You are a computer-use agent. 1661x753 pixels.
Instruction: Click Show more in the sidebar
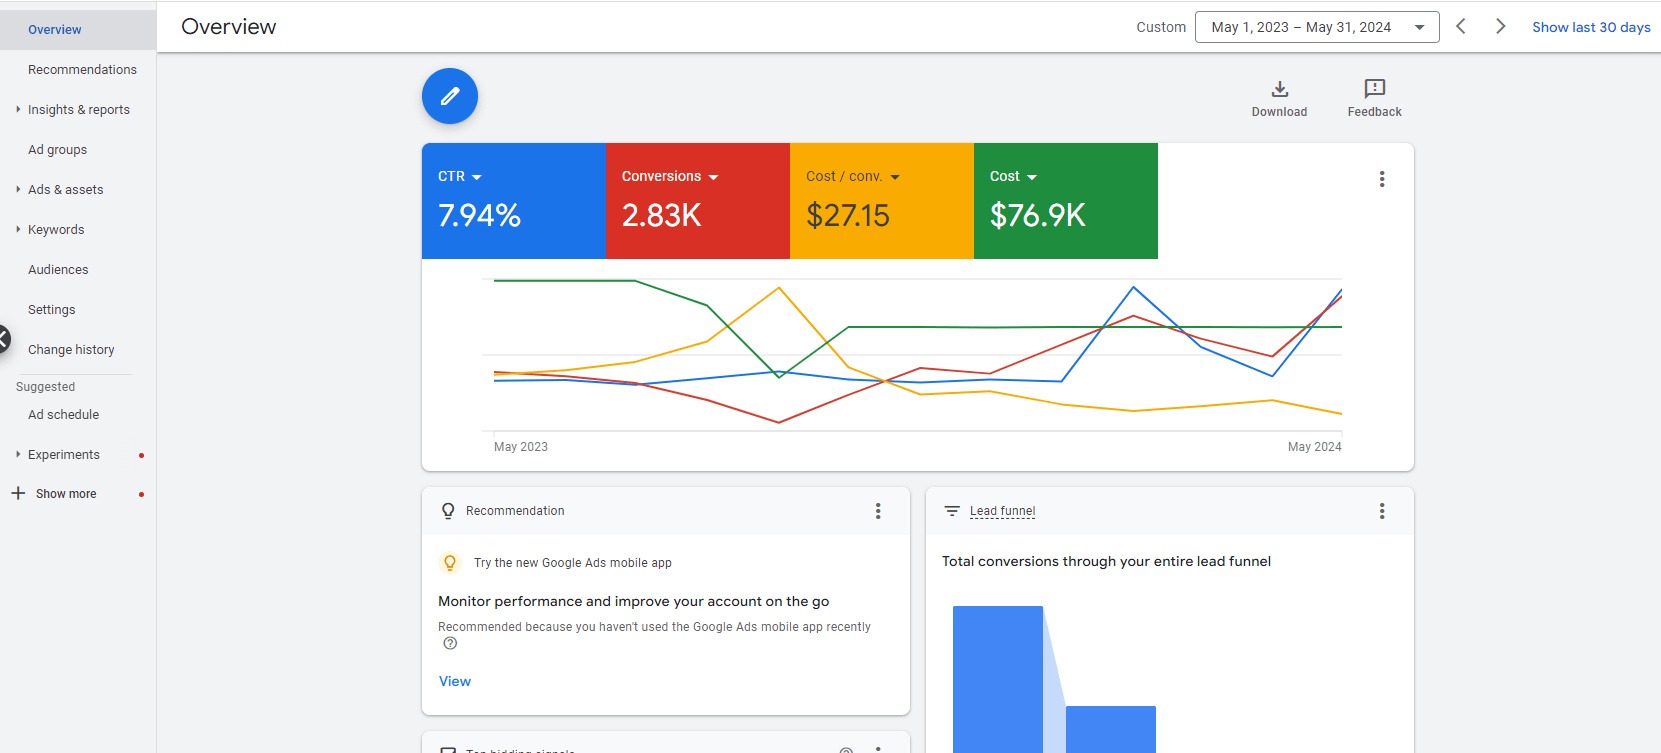click(66, 494)
